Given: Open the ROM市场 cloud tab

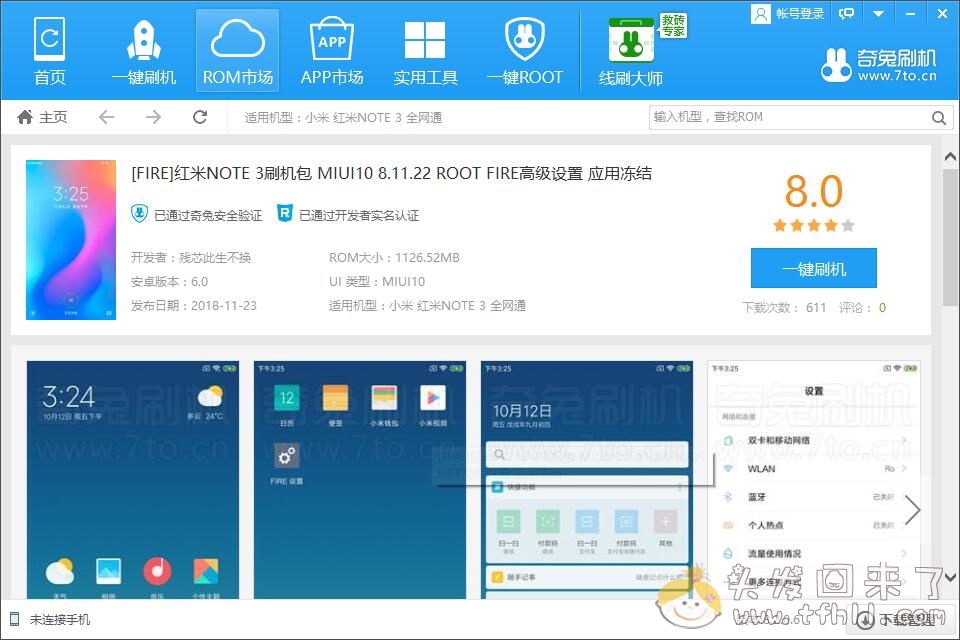Looking at the screenshot, I should (x=238, y=51).
